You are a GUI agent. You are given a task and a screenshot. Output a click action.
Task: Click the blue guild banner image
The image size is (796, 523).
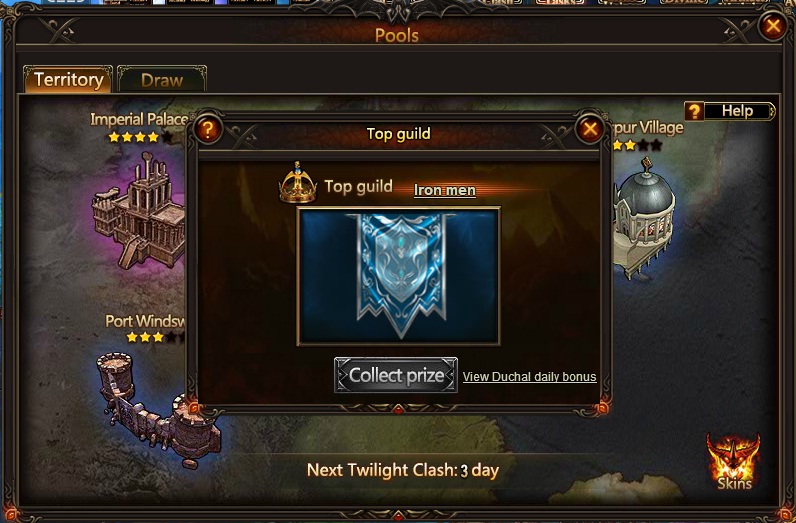[399, 276]
